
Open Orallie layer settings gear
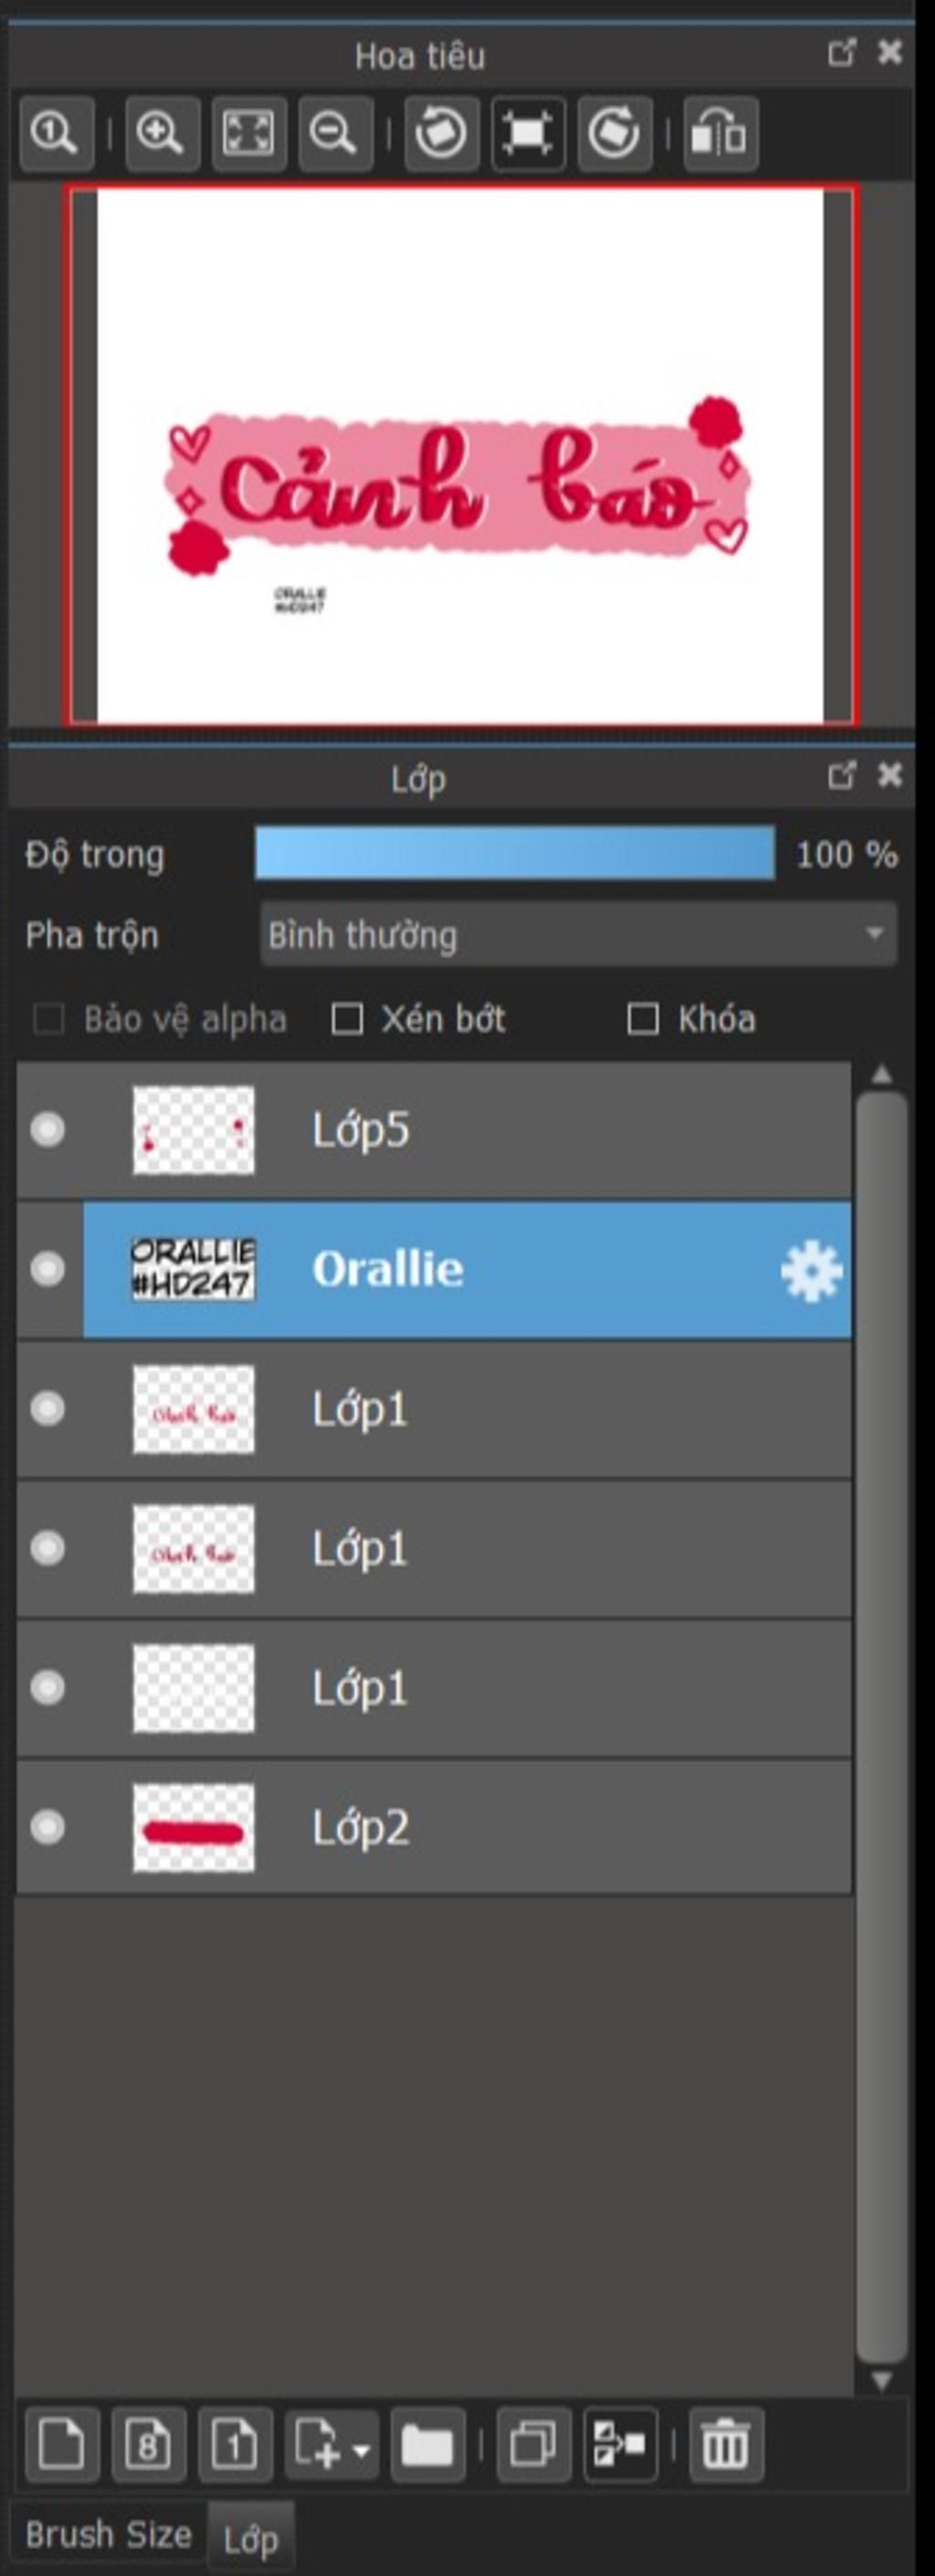(811, 1270)
